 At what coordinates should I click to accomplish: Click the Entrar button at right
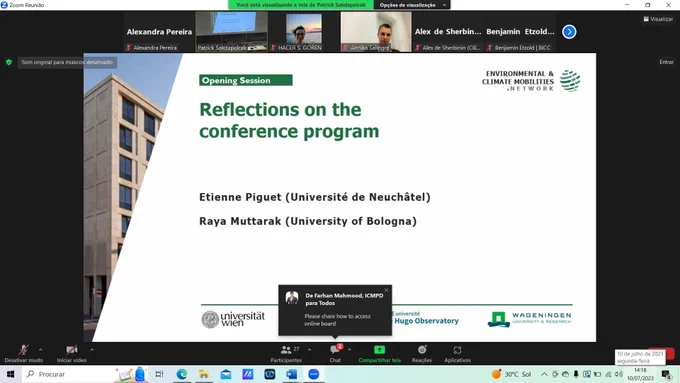click(x=667, y=62)
